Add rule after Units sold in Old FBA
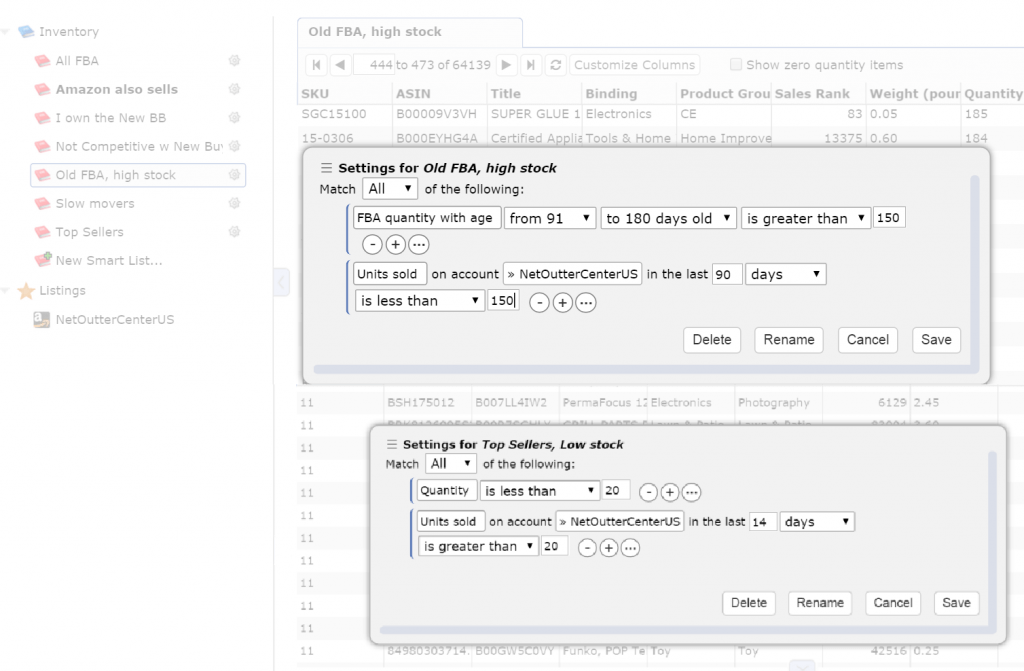 (x=562, y=303)
